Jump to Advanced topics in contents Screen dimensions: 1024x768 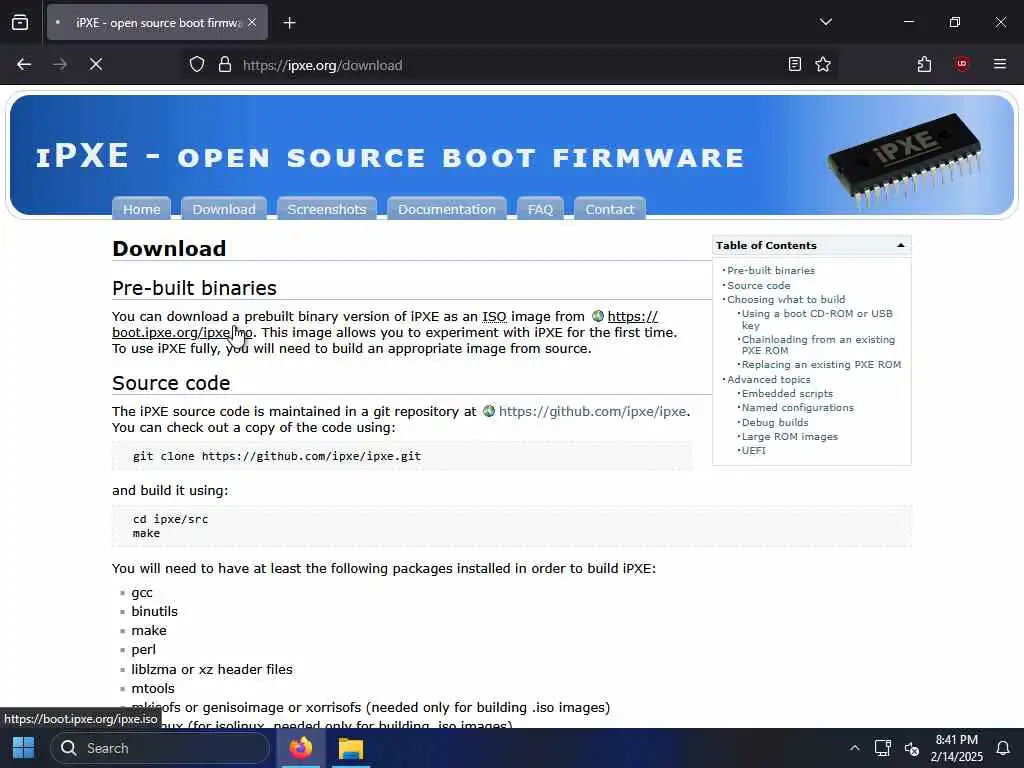tap(769, 379)
